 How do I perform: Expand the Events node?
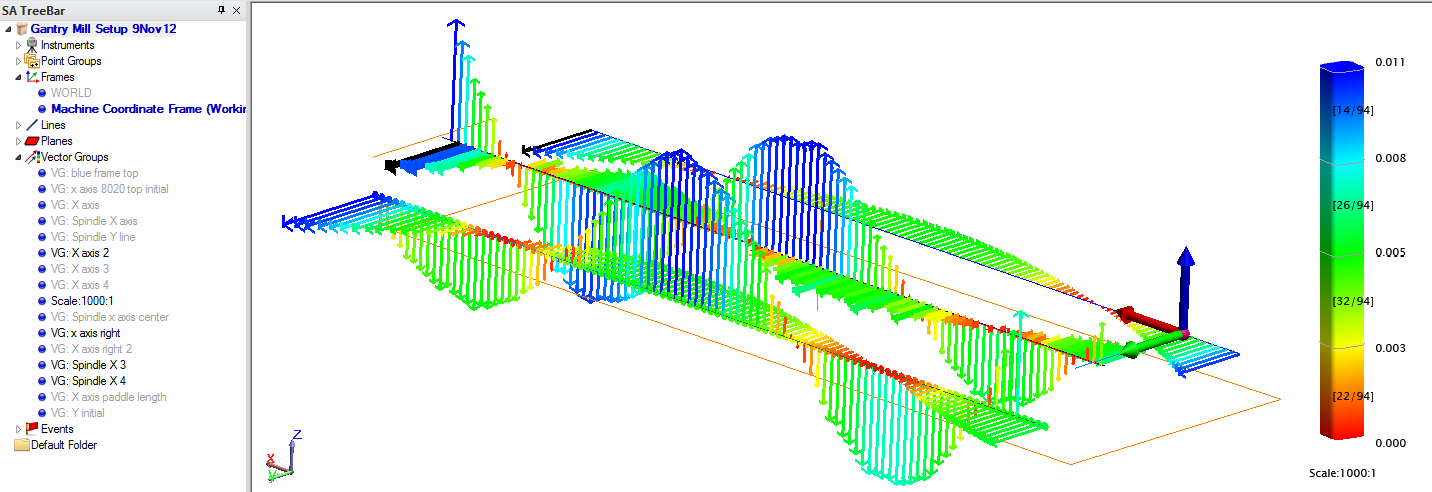19,429
